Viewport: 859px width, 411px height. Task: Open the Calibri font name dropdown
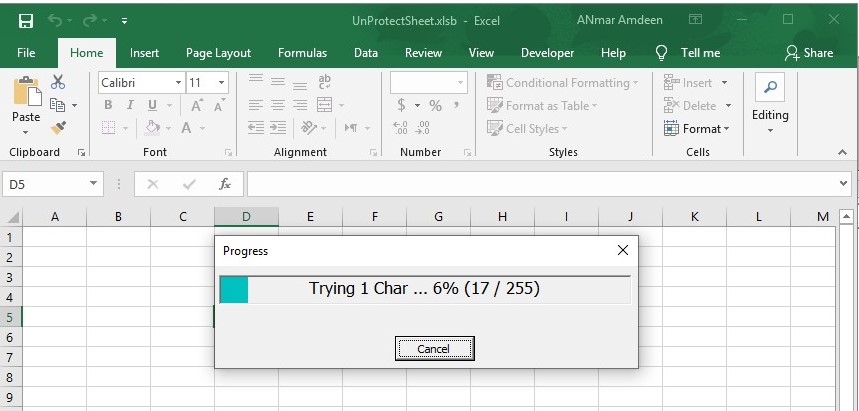pos(178,83)
